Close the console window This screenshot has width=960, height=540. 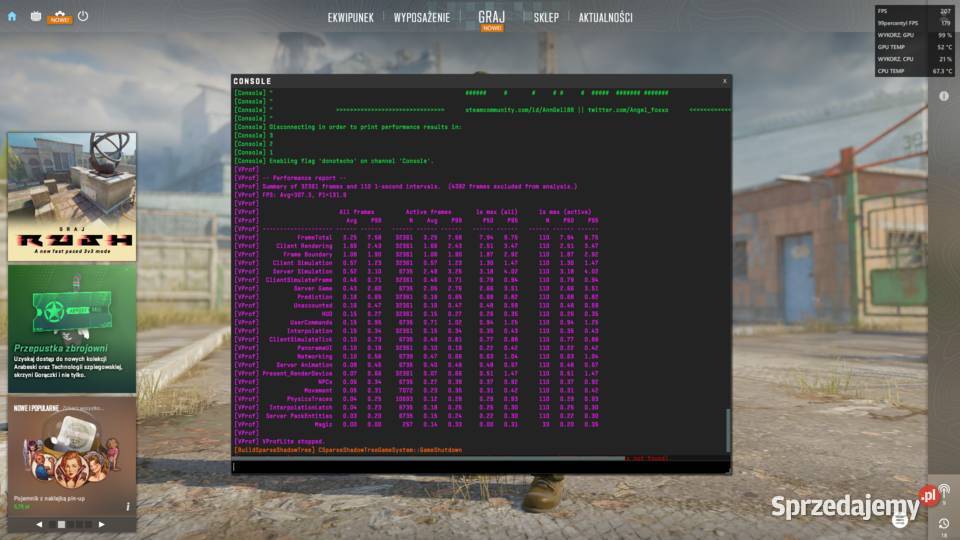(725, 81)
